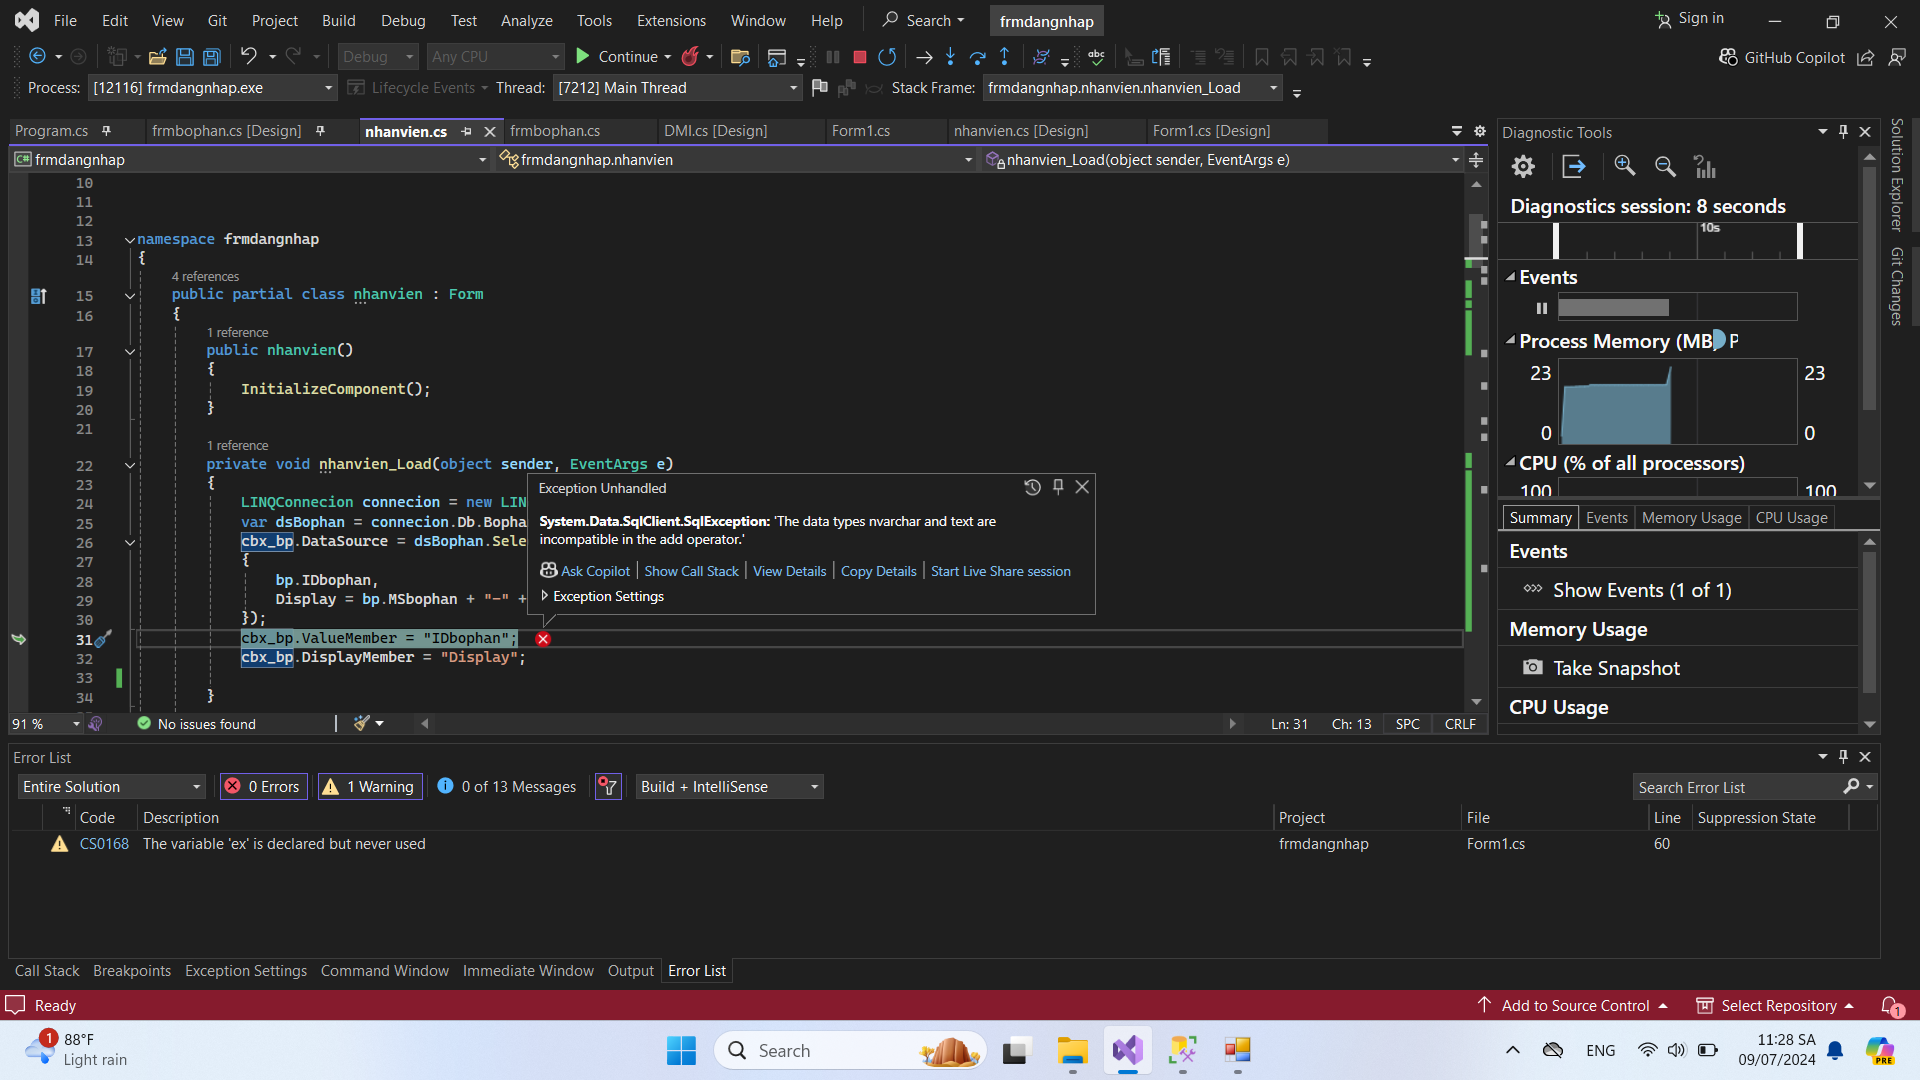Click the red exception marker on line 31
The height and width of the screenshot is (1080, 1920).
543,639
